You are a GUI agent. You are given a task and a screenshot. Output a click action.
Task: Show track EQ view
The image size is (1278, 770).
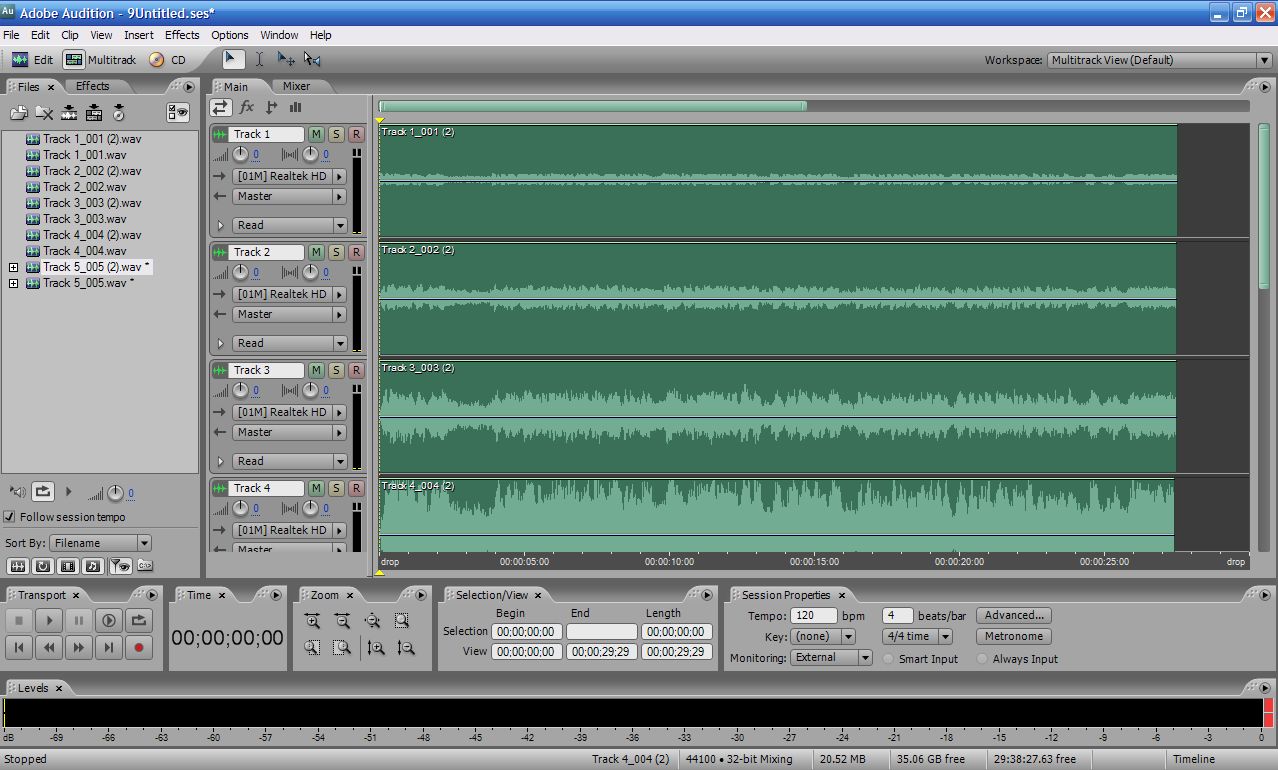[x=296, y=107]
